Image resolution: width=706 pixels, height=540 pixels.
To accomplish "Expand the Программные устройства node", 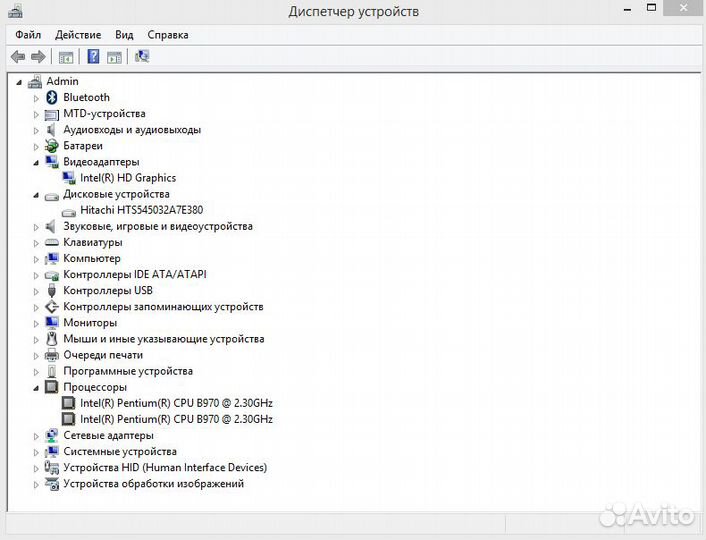I will coord(36,372).
